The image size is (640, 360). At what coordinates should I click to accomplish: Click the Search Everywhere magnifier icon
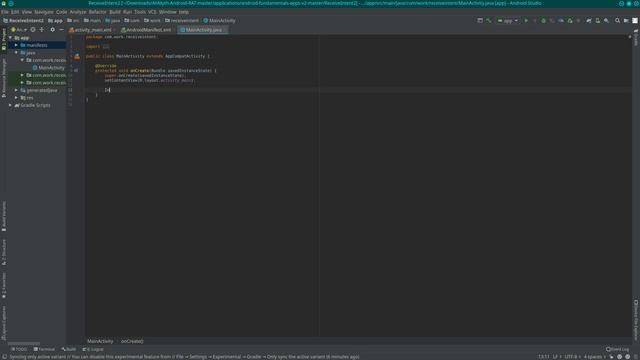[x=617, y=20]
